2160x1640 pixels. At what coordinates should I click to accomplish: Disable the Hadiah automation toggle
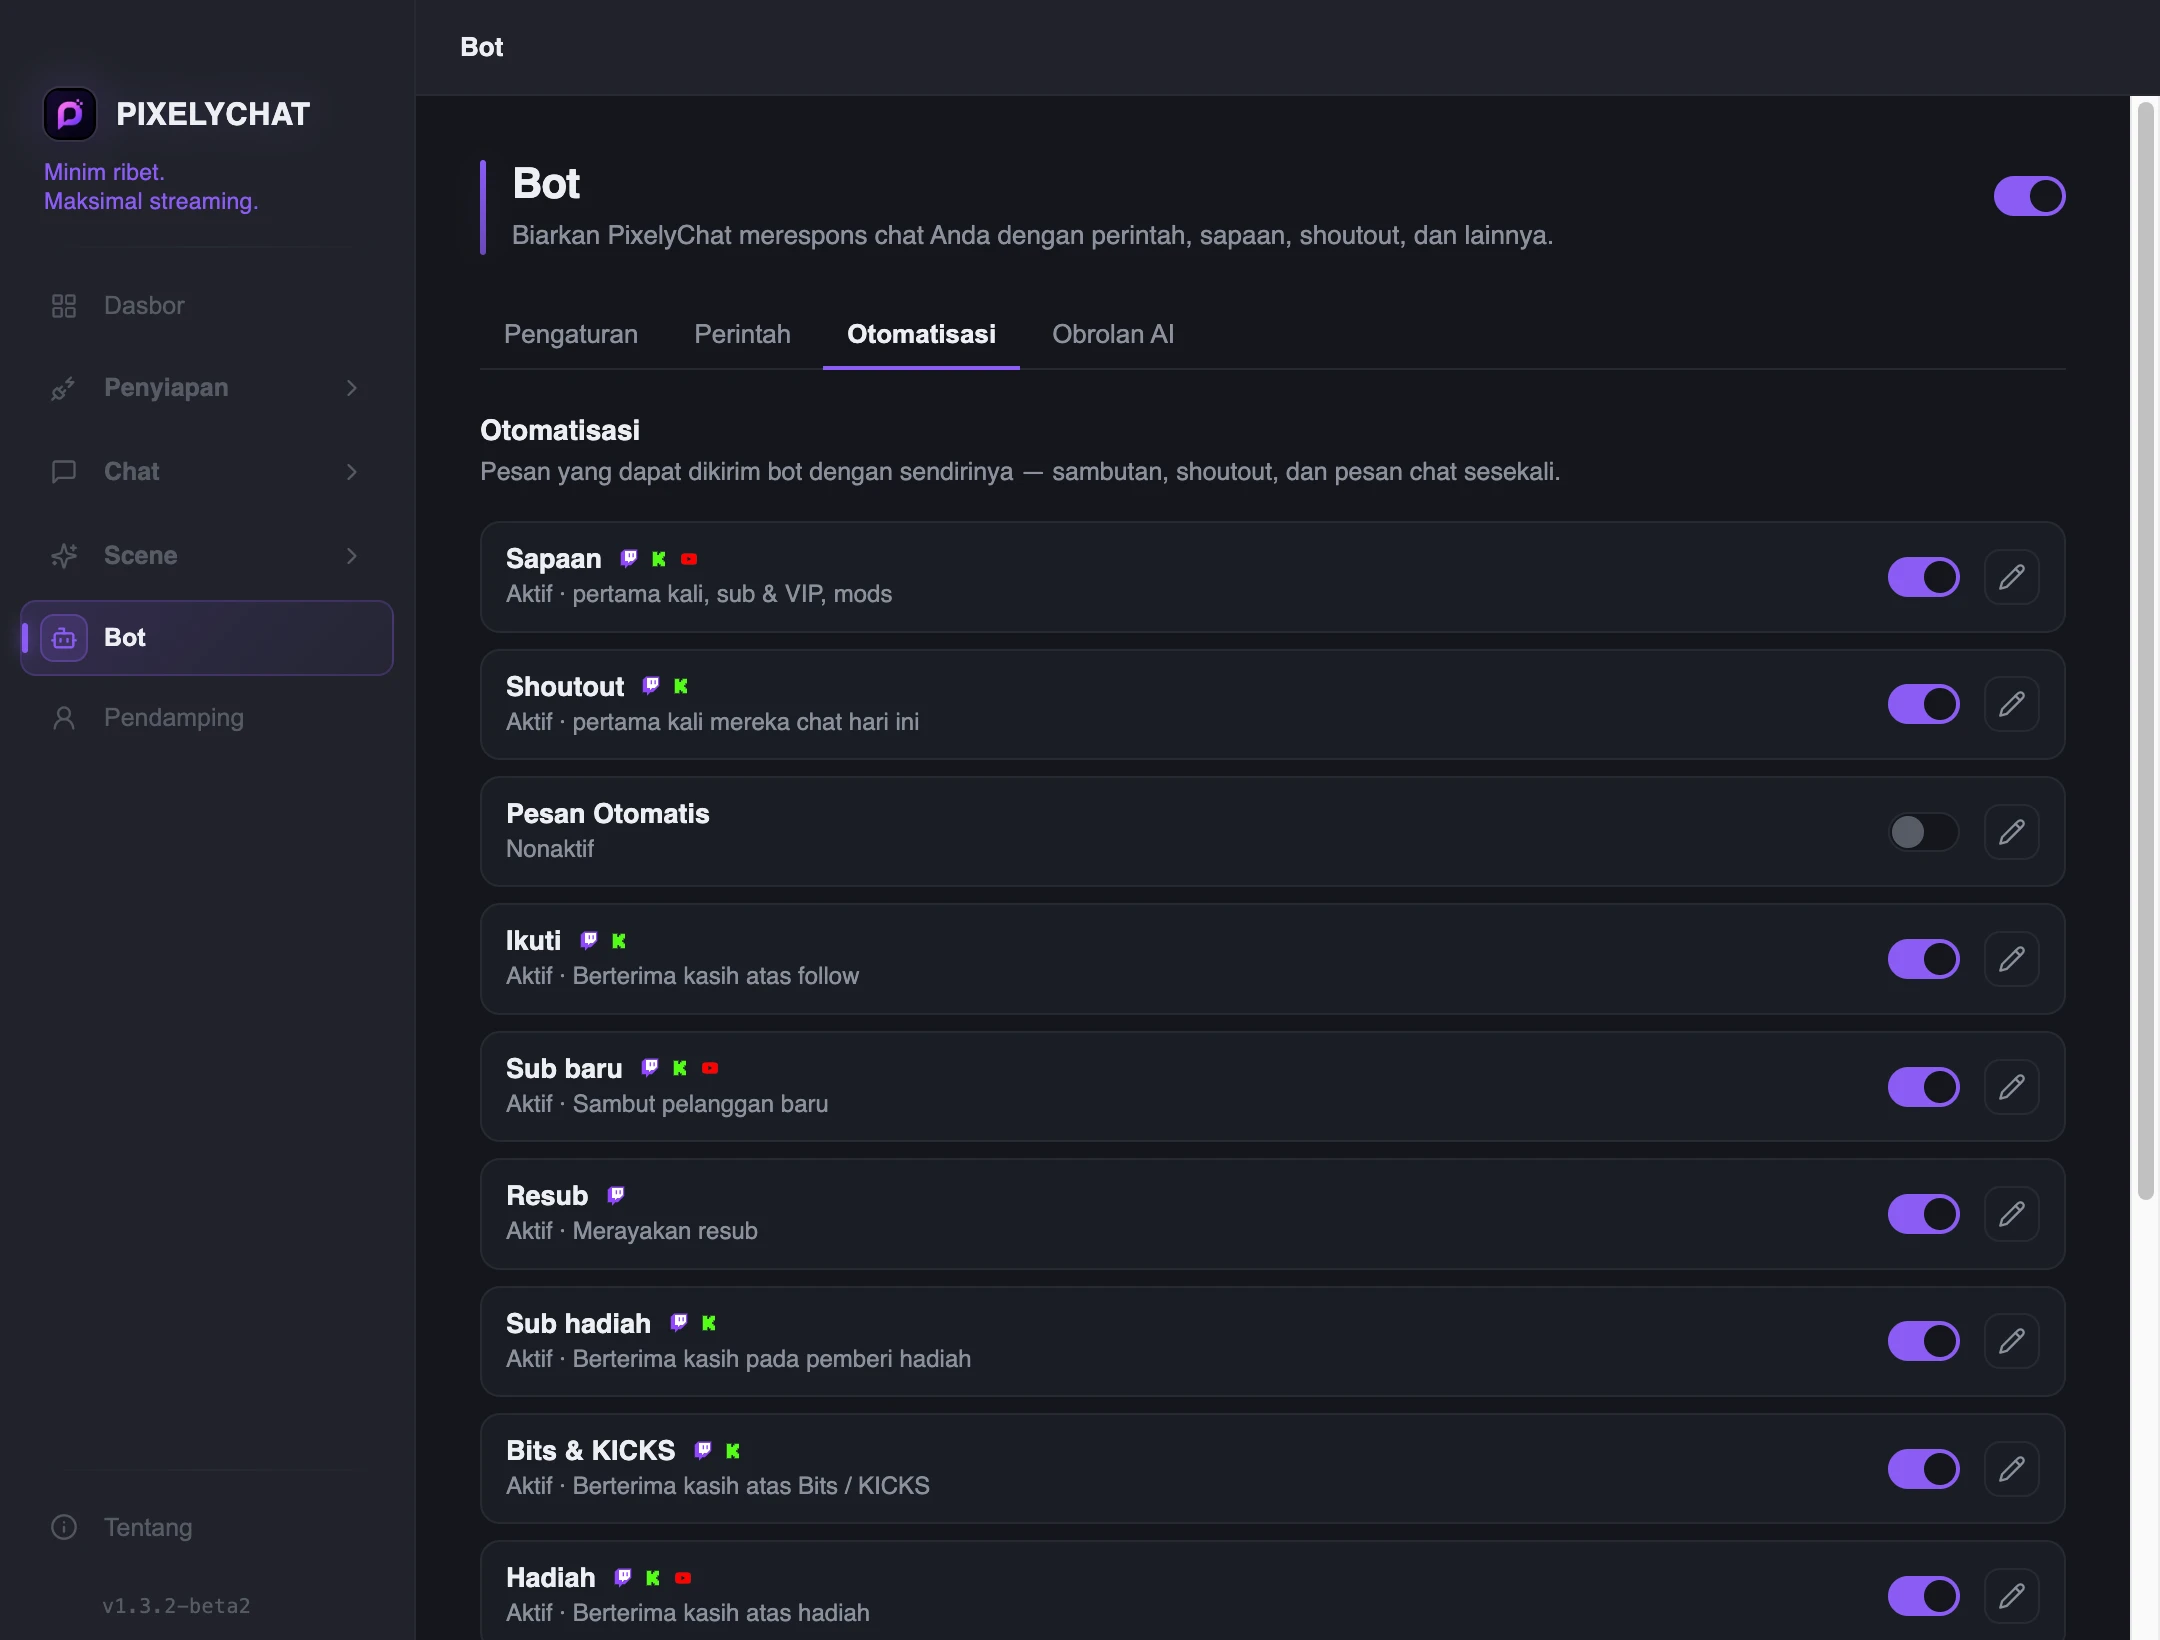click(1924, 1596)
